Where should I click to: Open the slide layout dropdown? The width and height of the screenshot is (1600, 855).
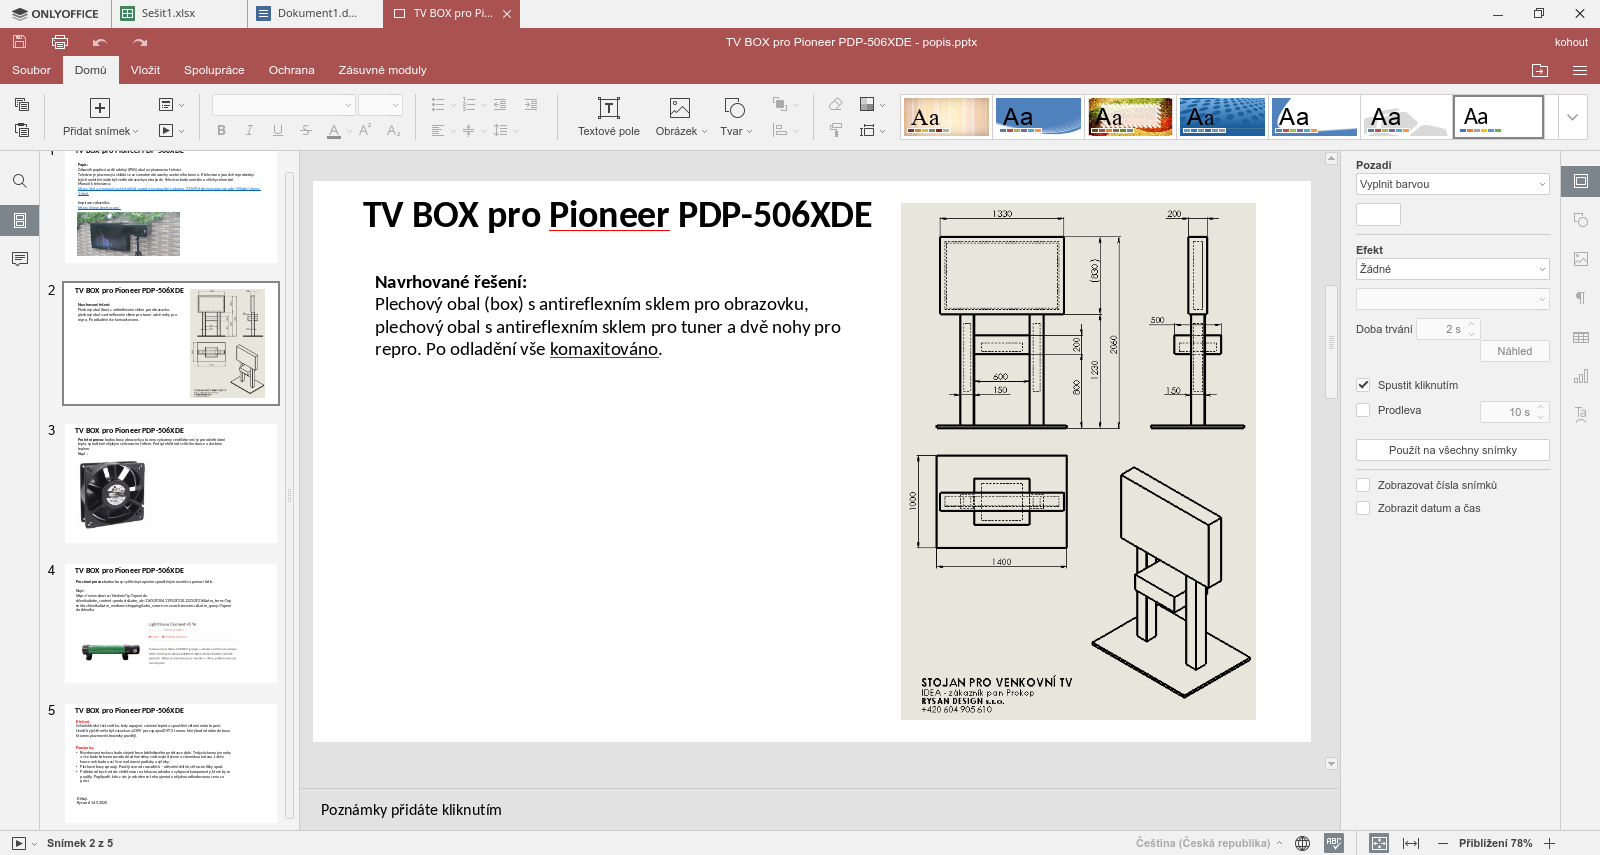click(172, 104)
